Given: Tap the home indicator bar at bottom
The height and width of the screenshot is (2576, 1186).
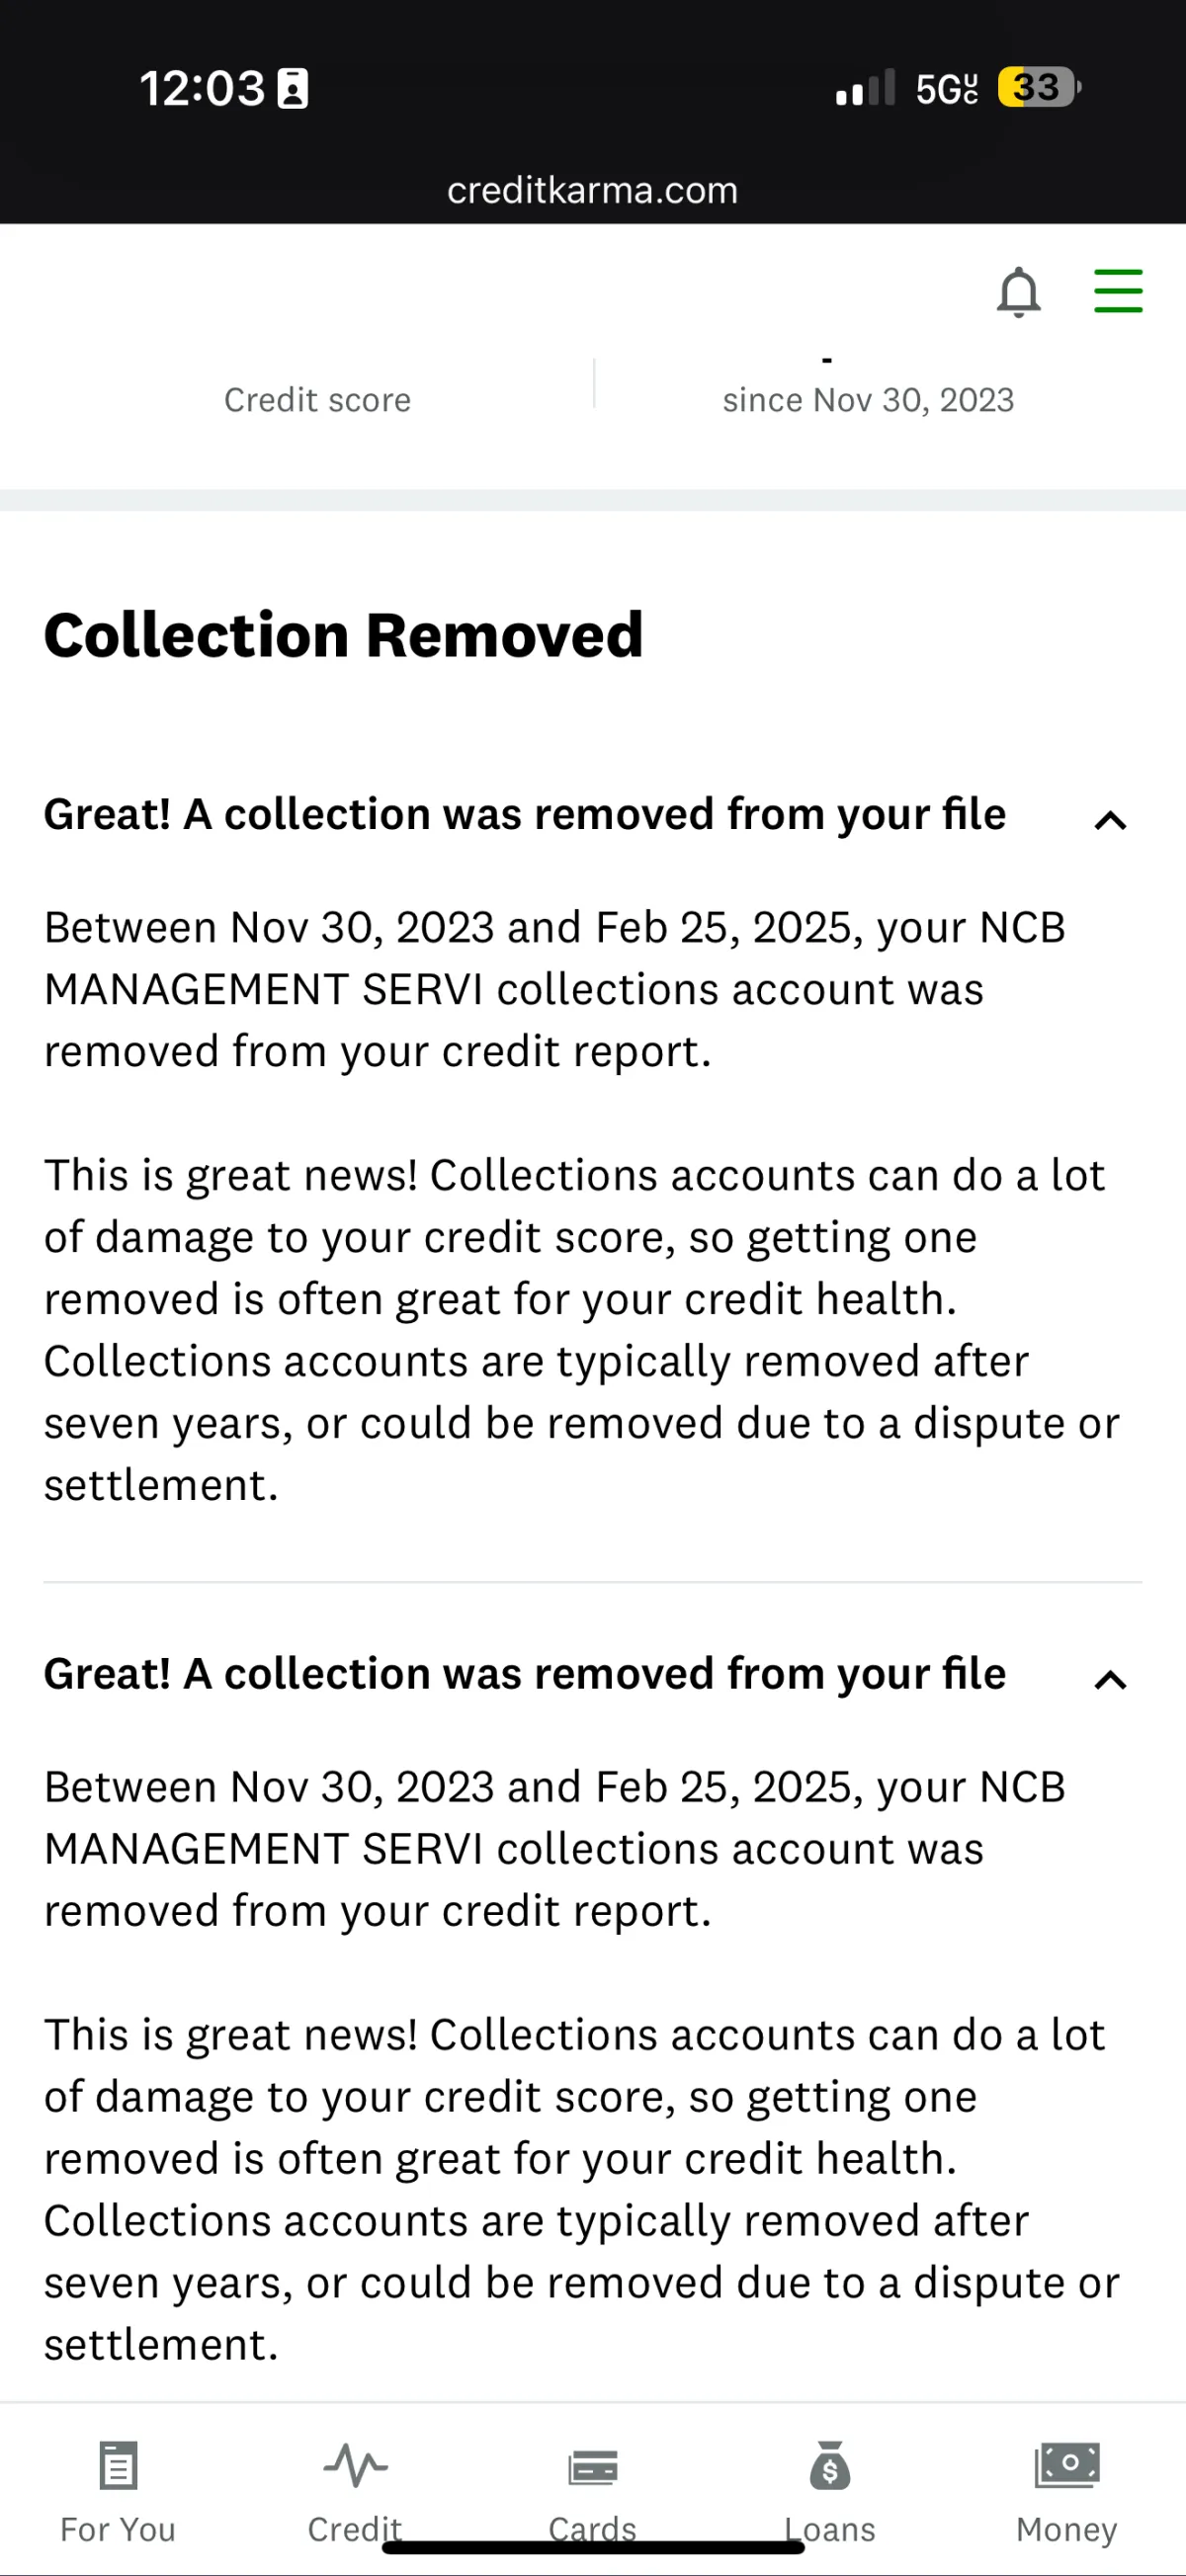Looking at the screenshot, I should click(593, 2547).
